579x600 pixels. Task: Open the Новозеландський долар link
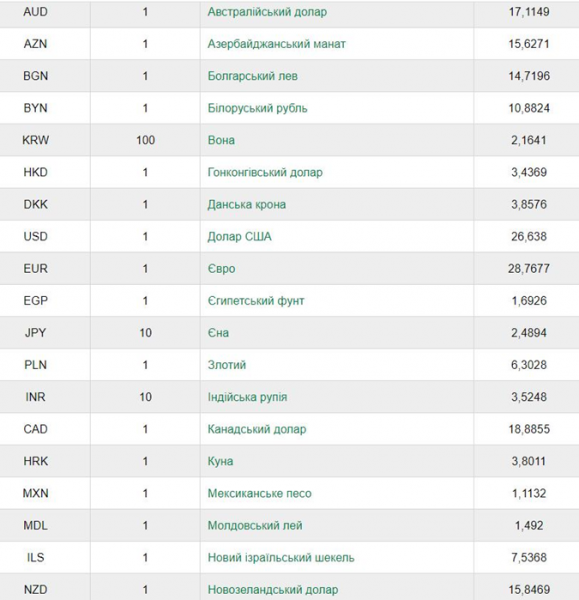273,590
